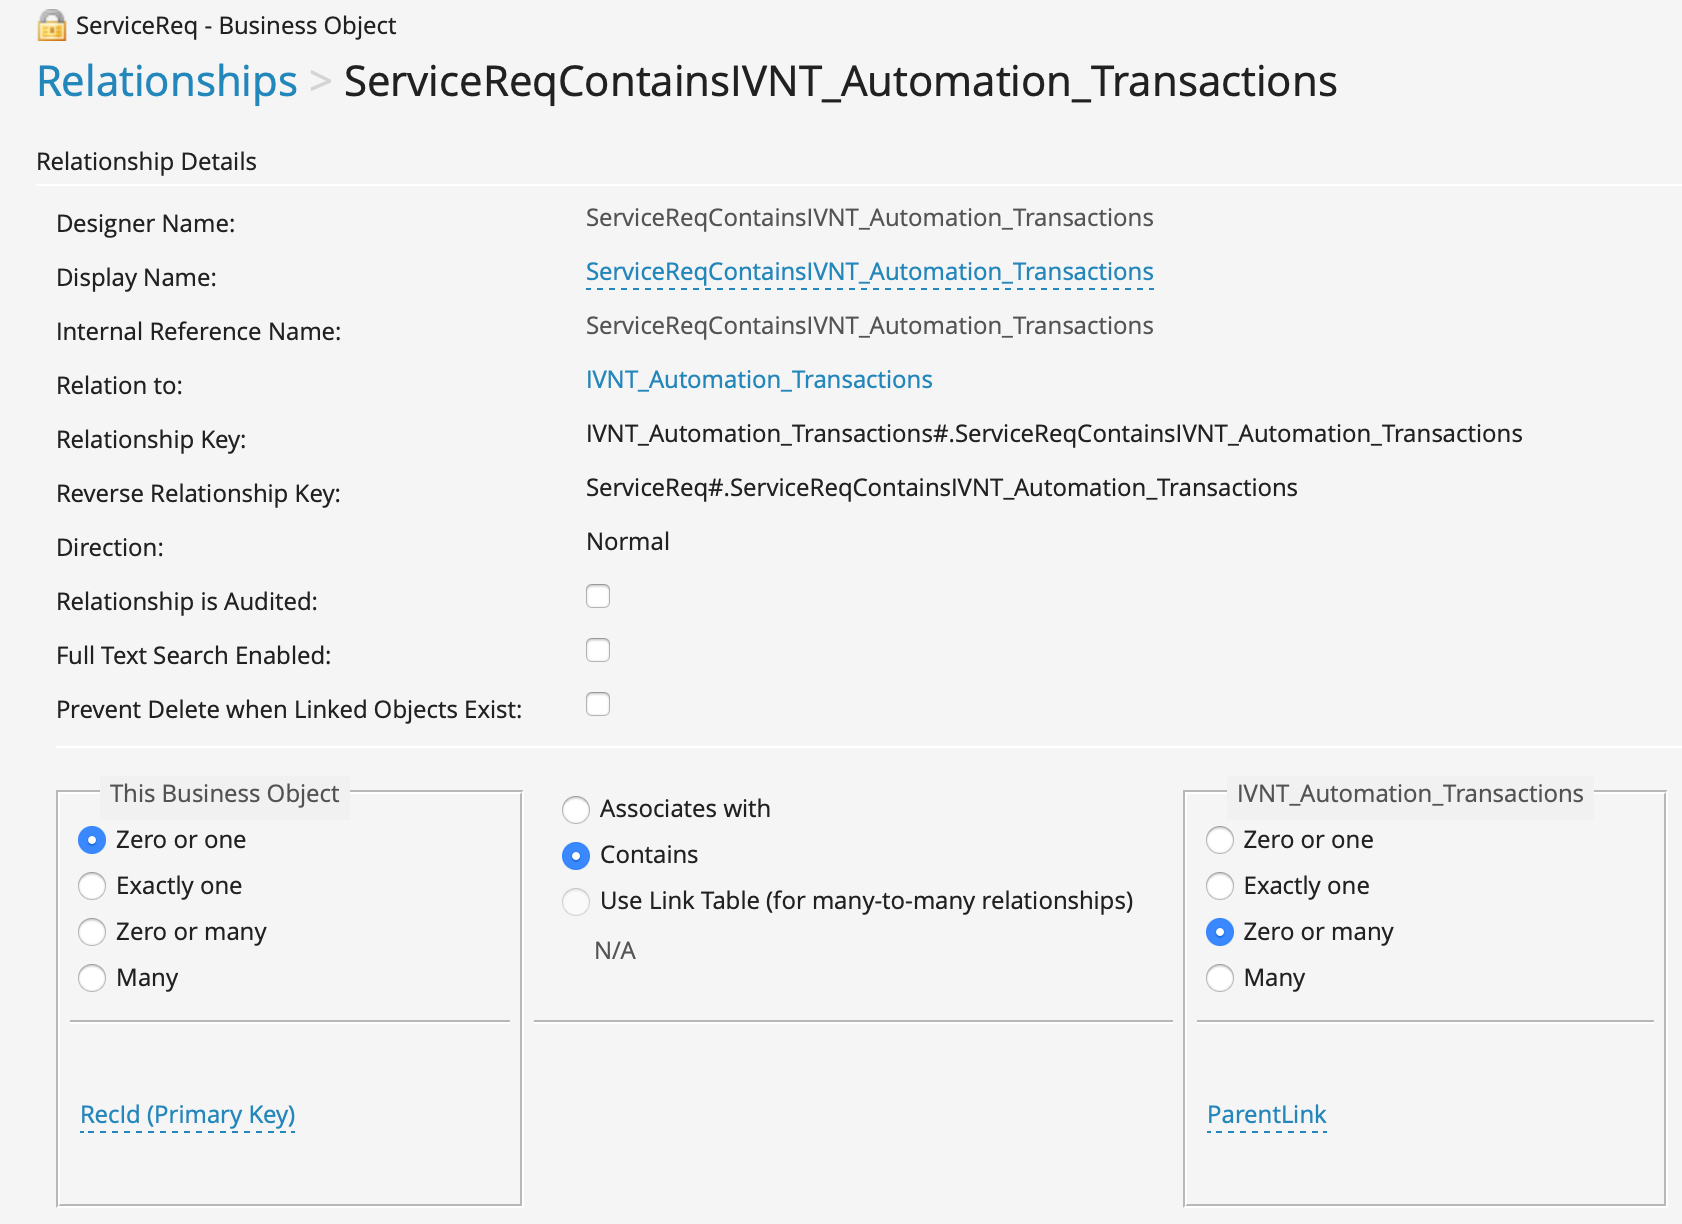The width and height of the screenshot is (1682, 1224).
Task: Select Zero or many for IVNT_Automation_Transactions
Action: click(1220, 932)
